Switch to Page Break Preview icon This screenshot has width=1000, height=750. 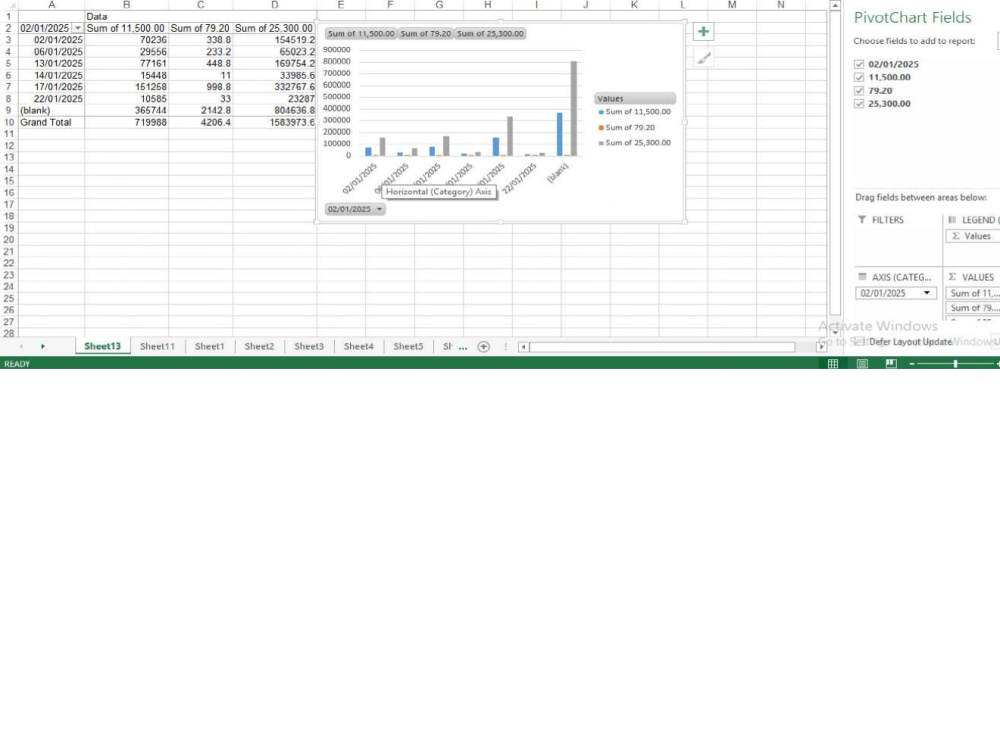[x=891, y=364]
